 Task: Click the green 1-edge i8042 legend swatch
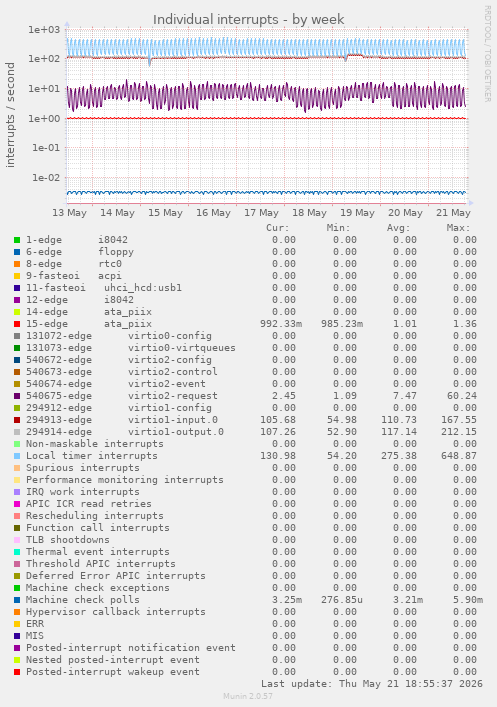17,240
